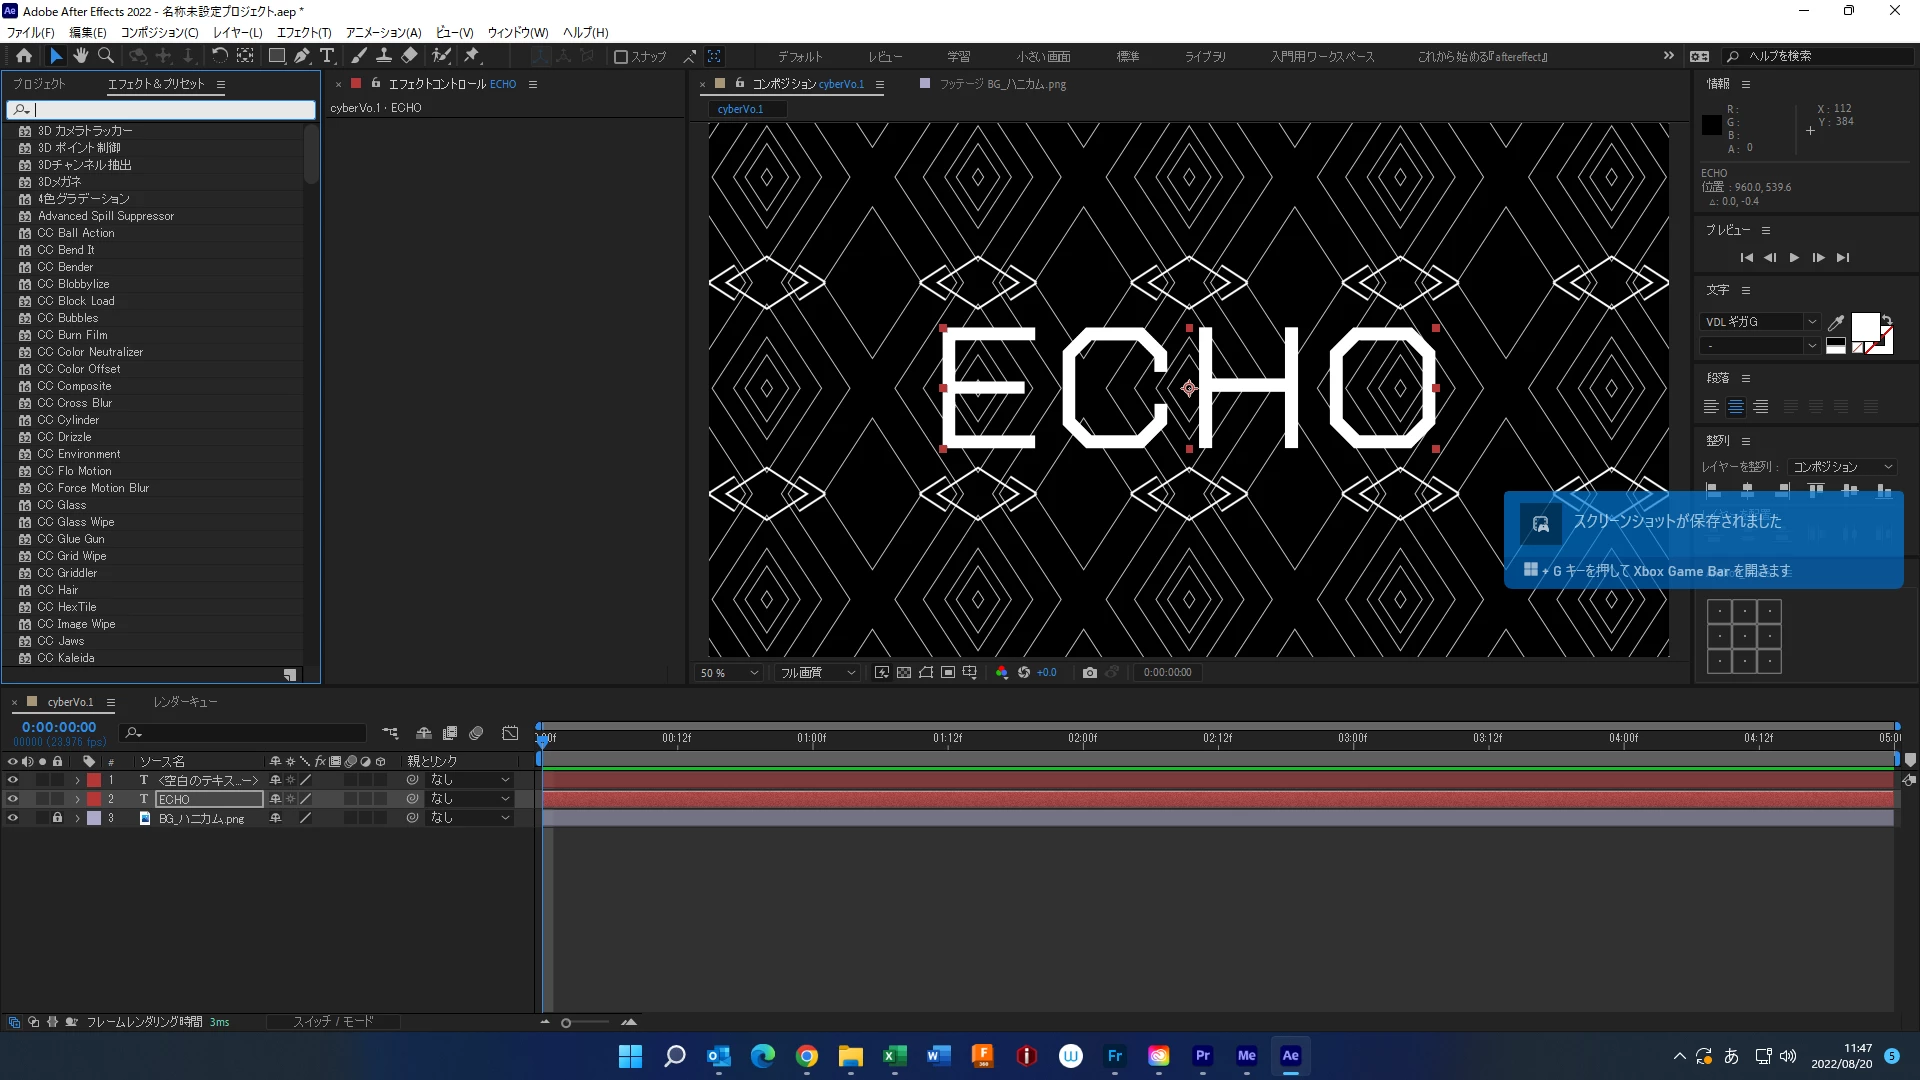Select the Pen tool
This screenshot has height=1080, width=1920.
302,56
